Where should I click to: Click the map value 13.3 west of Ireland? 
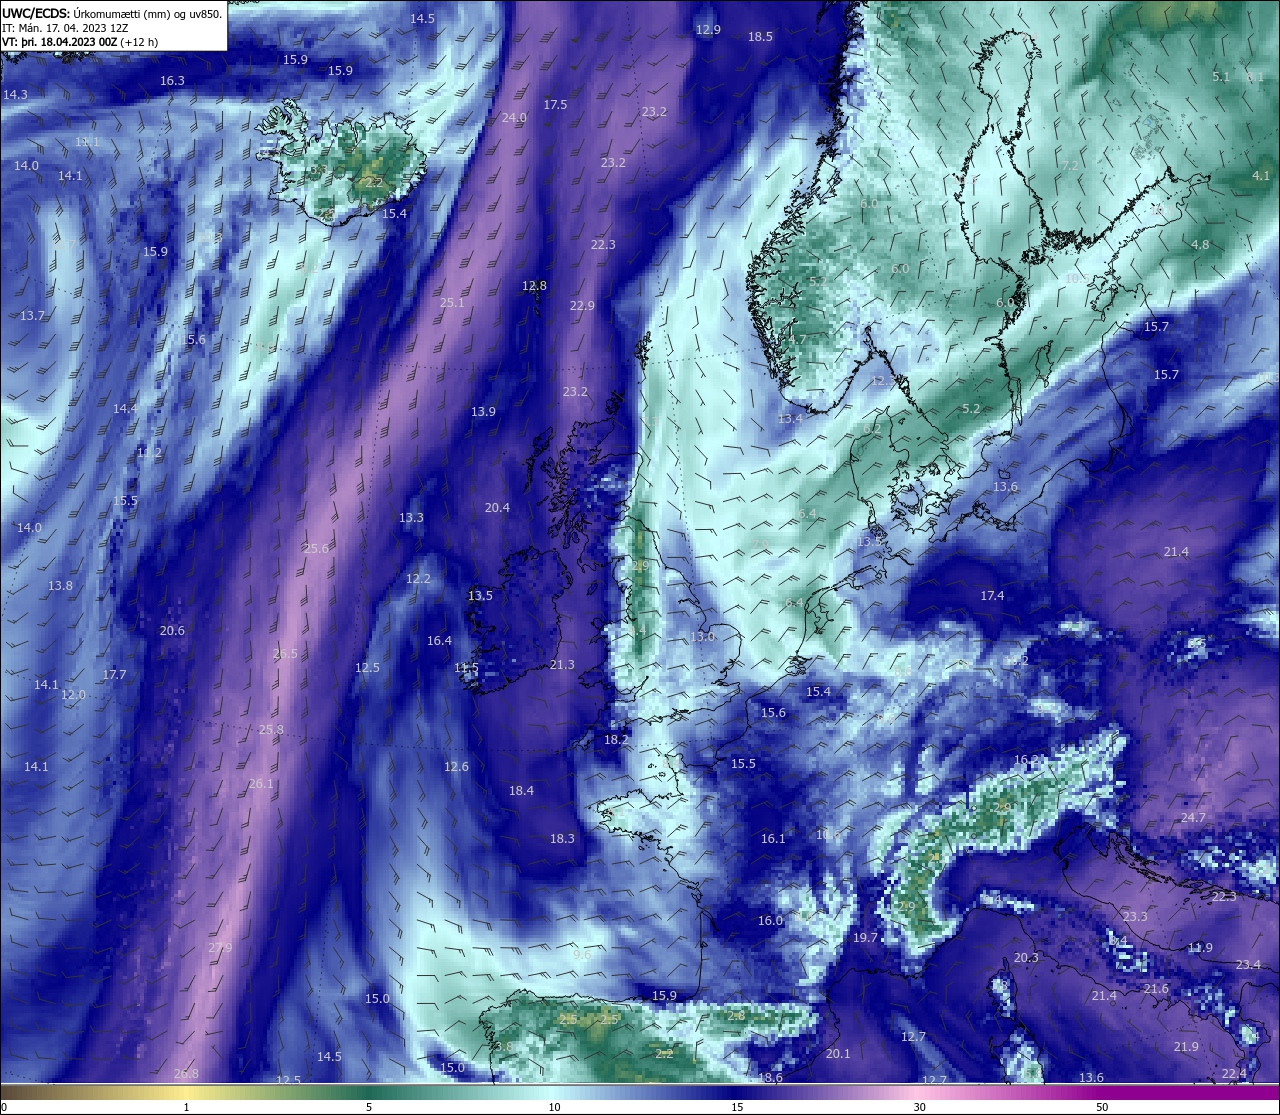(x=411, y=518)
